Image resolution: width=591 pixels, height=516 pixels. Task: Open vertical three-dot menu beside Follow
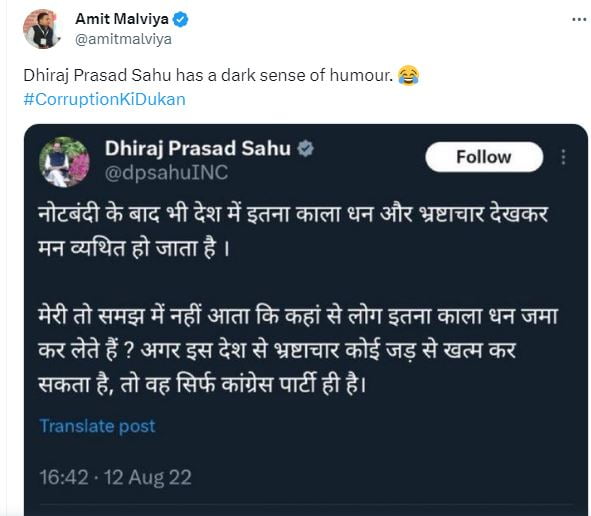pos(563,157)
